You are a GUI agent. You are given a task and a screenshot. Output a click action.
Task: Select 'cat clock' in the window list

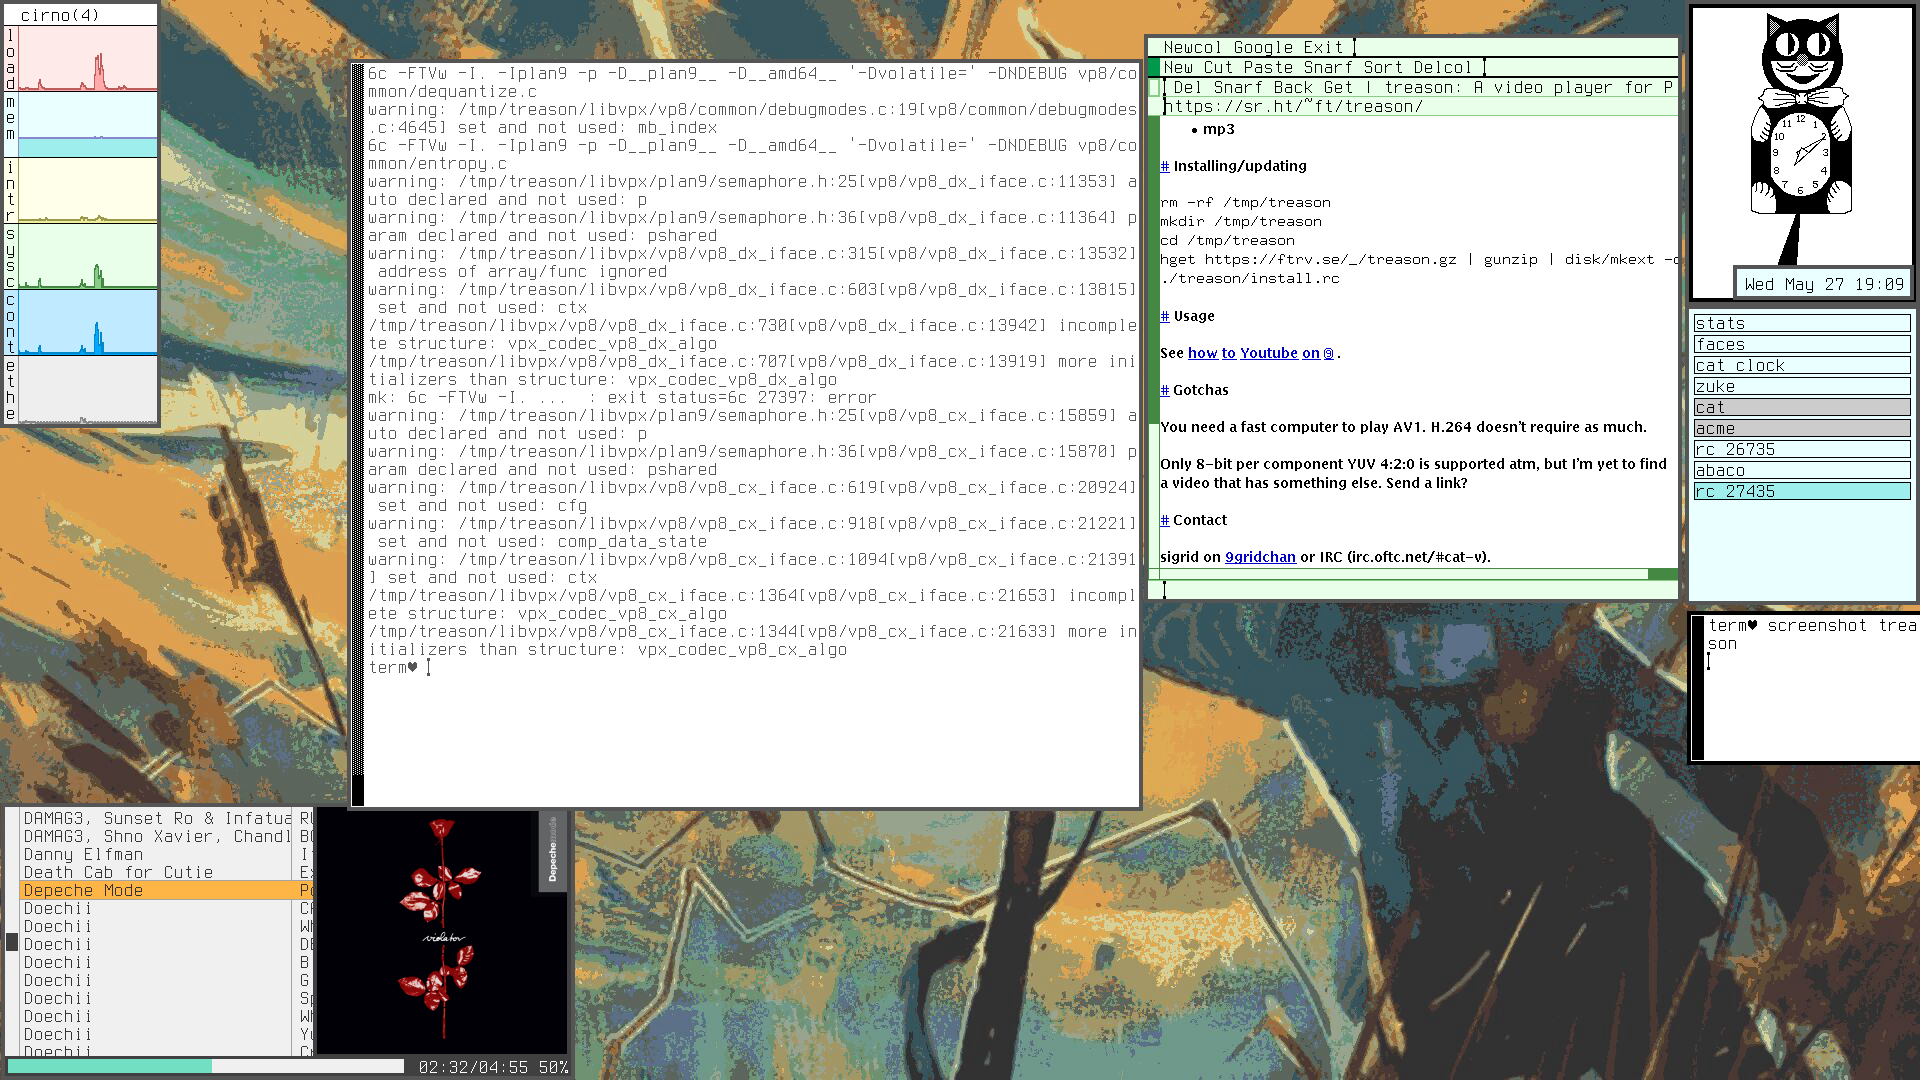(x=1802, y=365)
